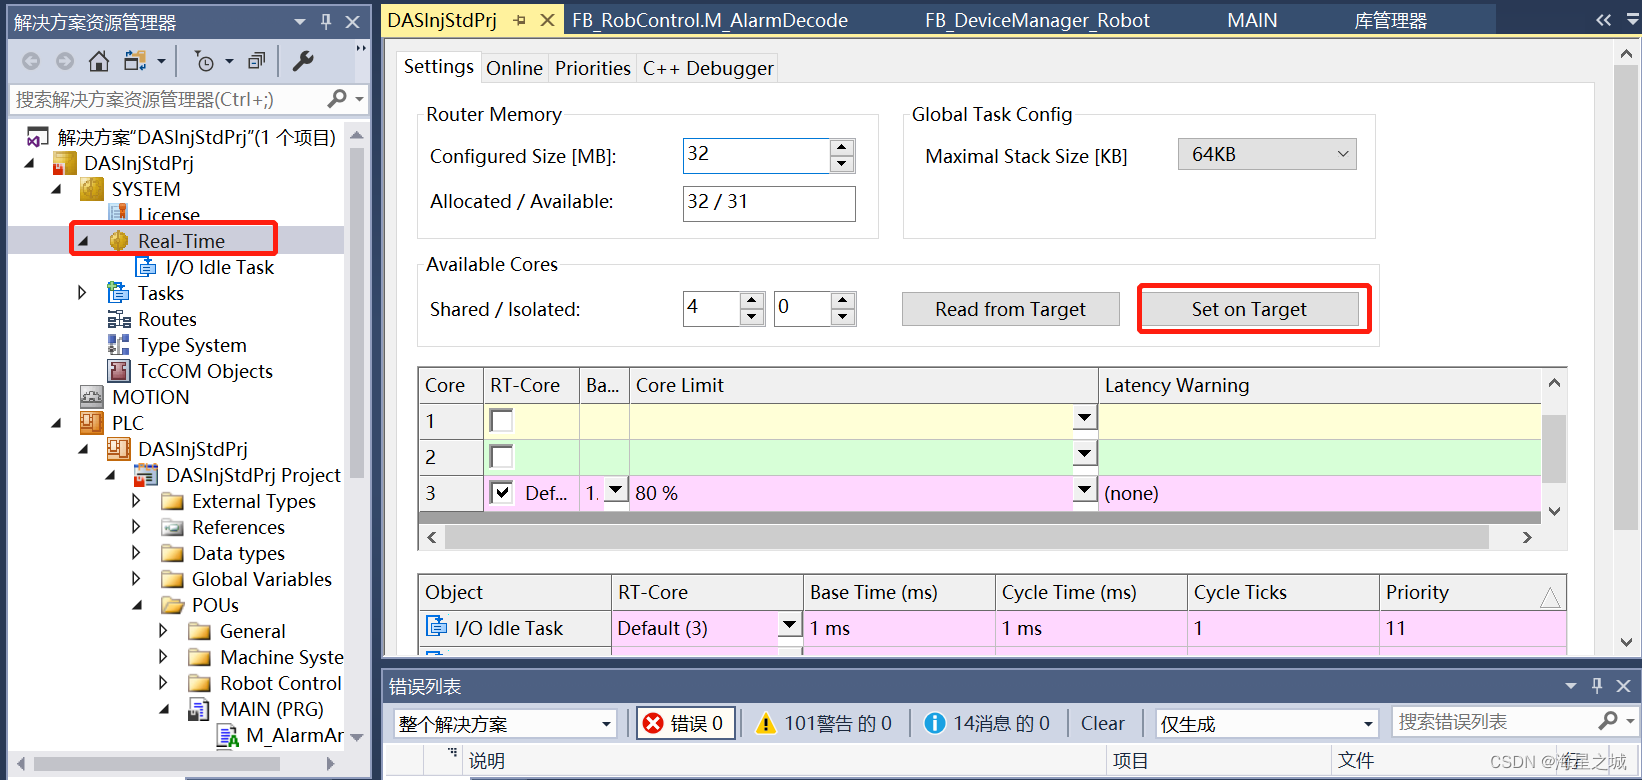This screenshot has width=1642, height=780.
Task: Click the error icon in Errors filter
Action: (x=653, y=723)
